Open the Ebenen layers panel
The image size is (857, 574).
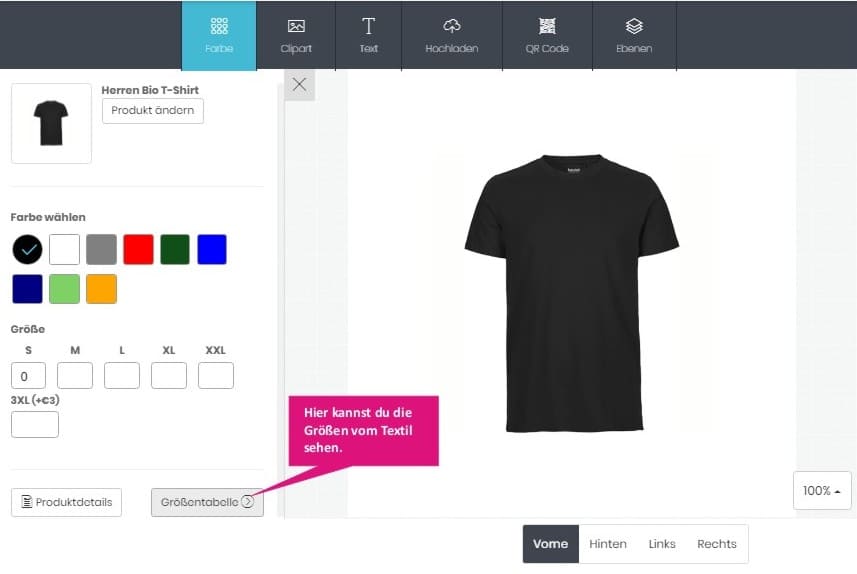pos(634,35)
